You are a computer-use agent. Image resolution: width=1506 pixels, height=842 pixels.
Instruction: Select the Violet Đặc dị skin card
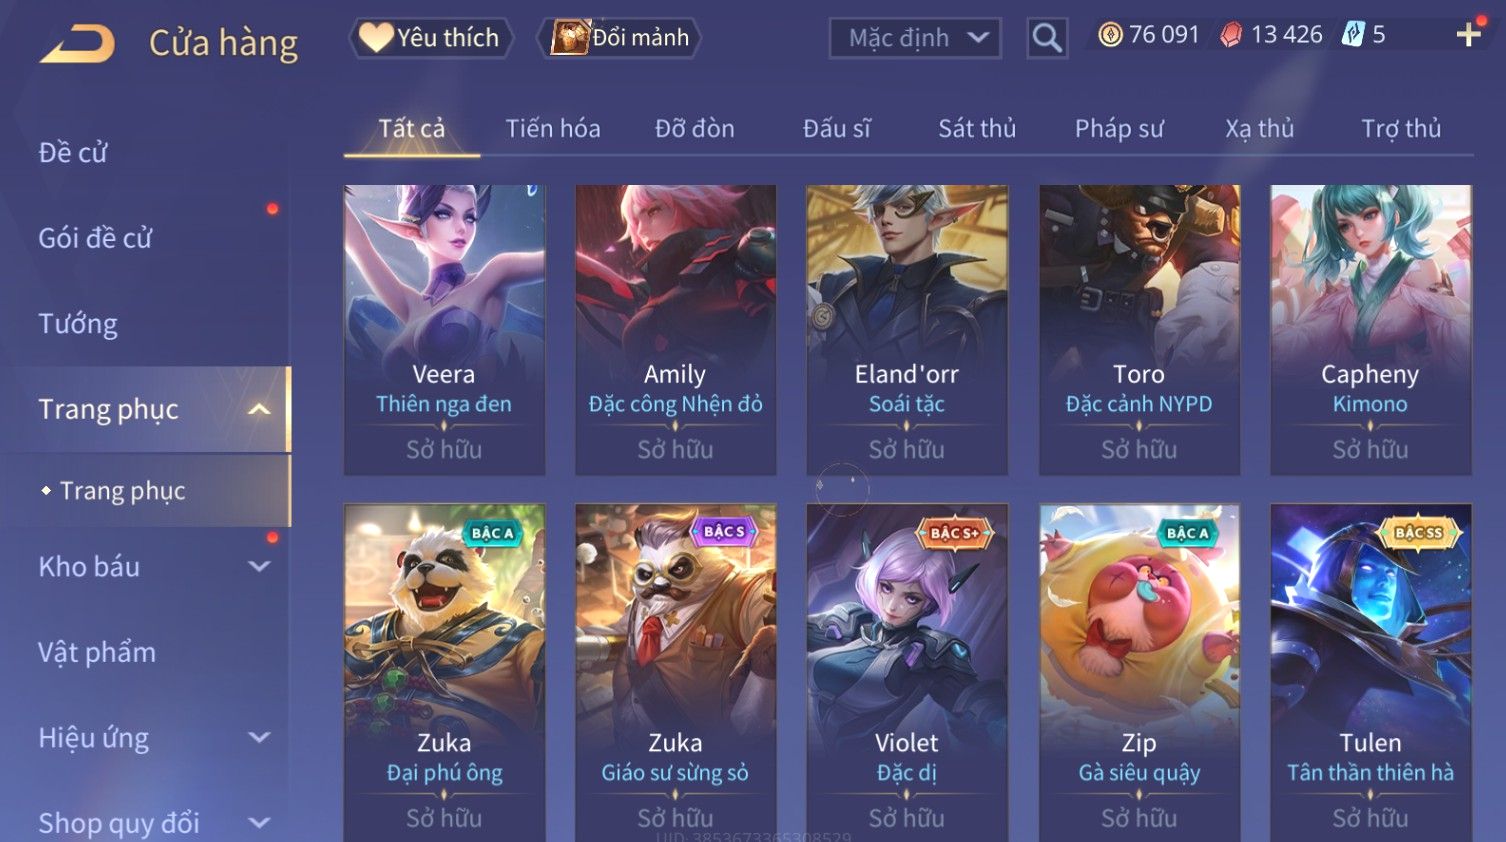point(907,672)
